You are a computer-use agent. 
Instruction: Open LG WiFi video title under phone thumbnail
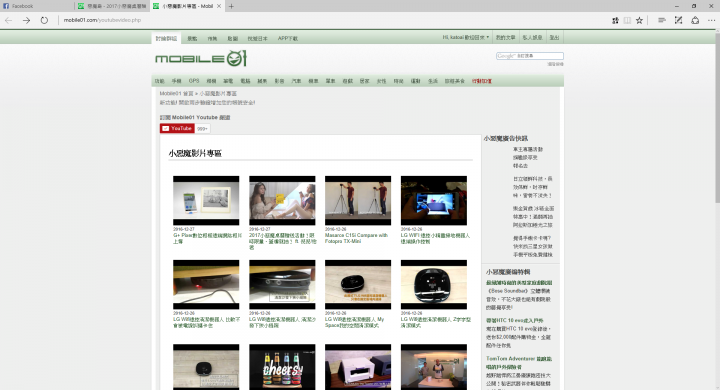[x=435, y=238]
